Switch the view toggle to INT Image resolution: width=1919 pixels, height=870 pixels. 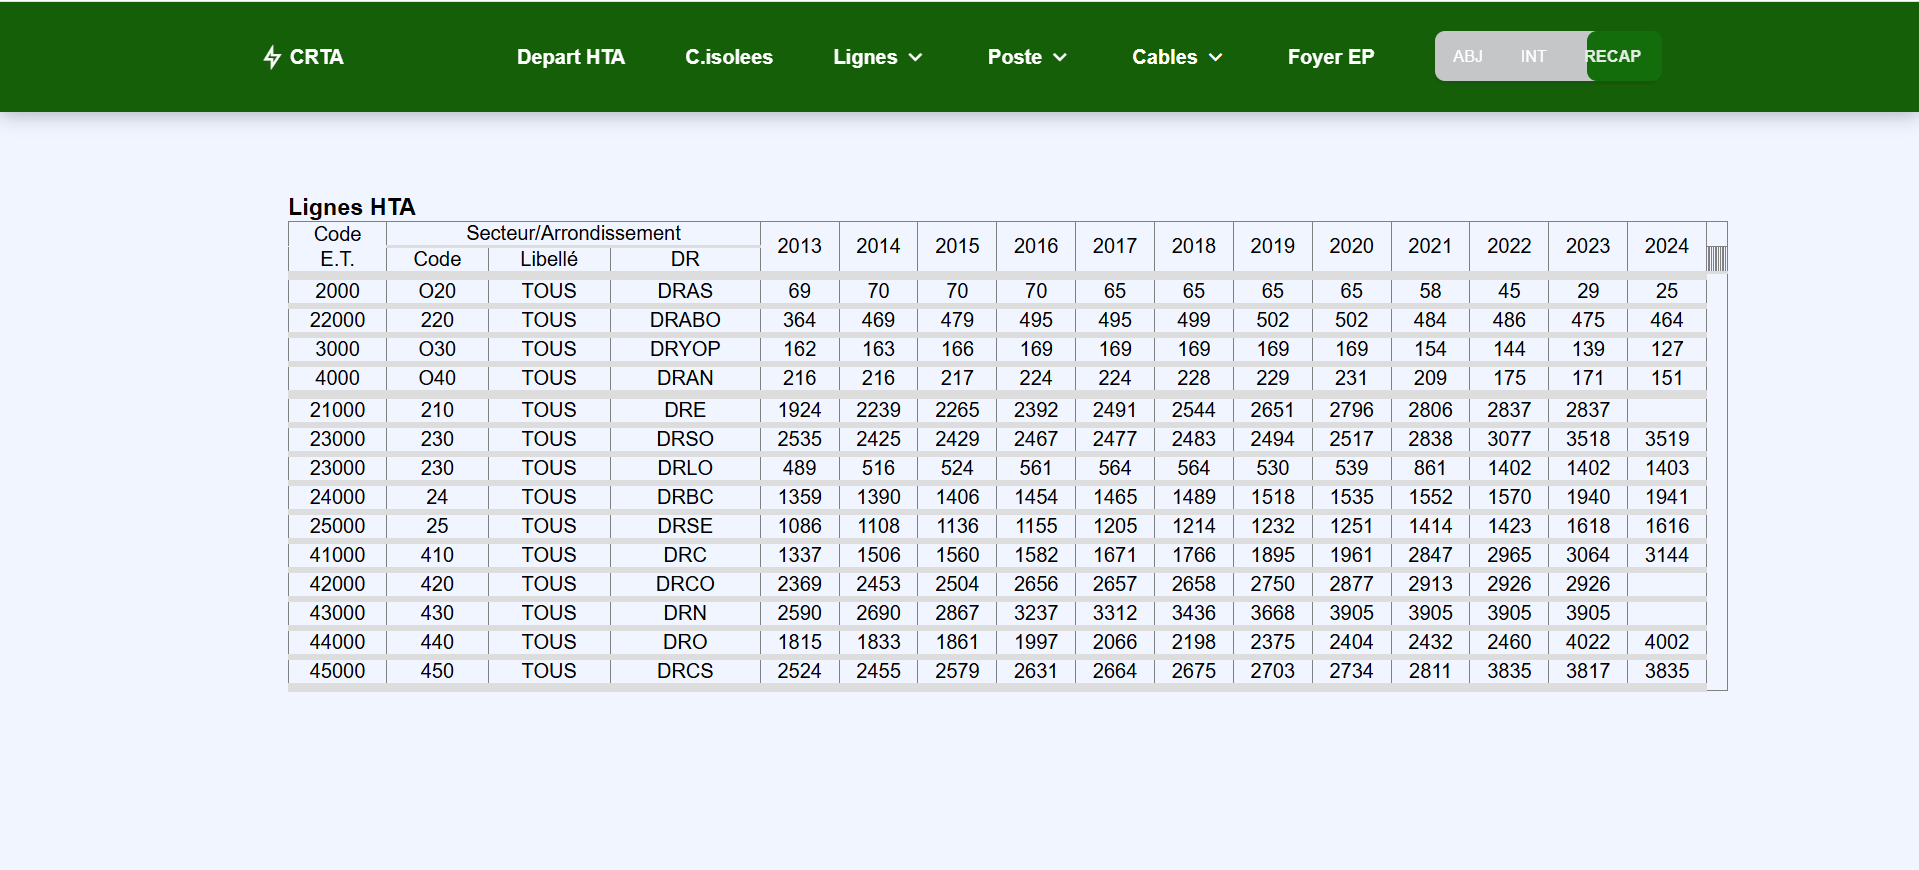coord(1533,57)
